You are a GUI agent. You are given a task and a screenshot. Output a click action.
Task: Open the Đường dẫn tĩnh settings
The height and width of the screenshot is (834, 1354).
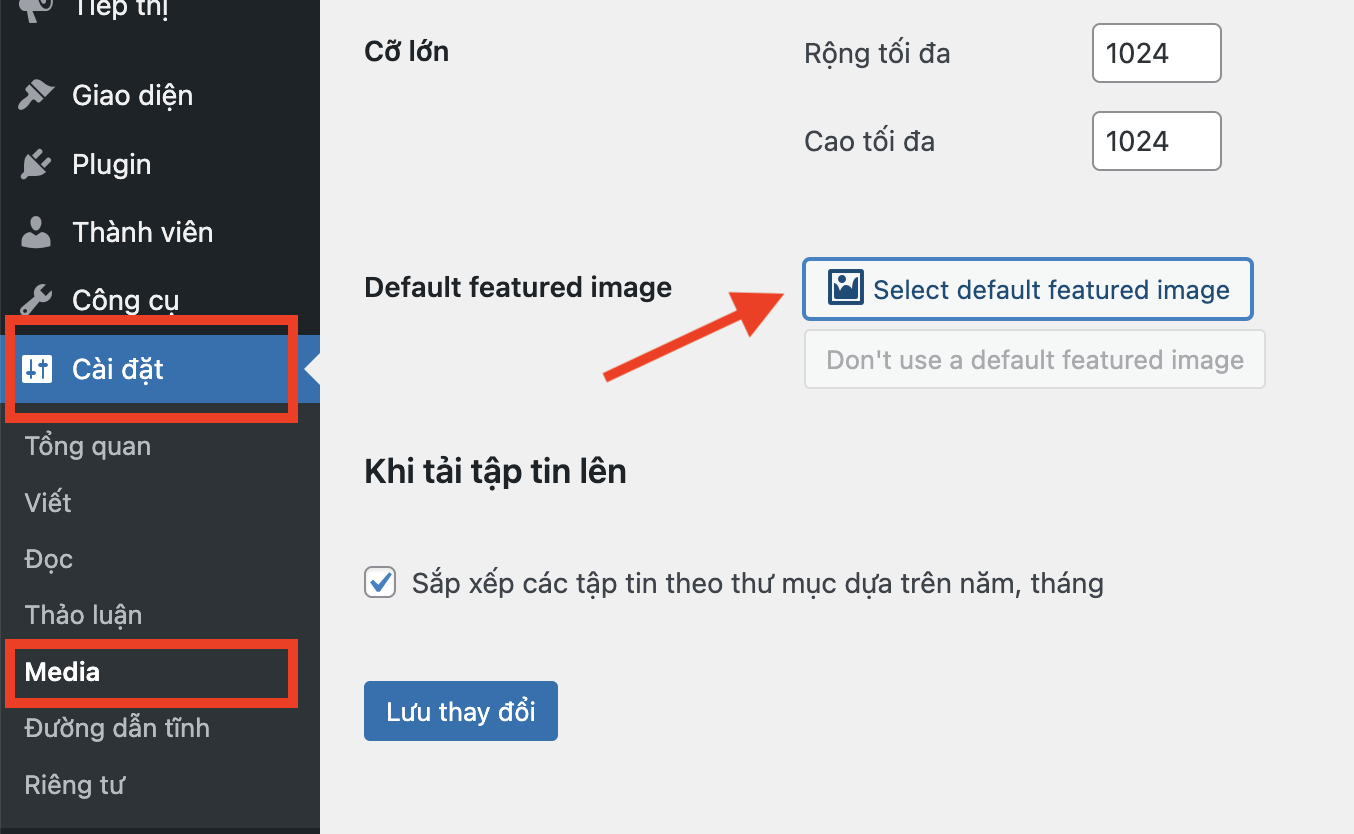tap(117, 728)
